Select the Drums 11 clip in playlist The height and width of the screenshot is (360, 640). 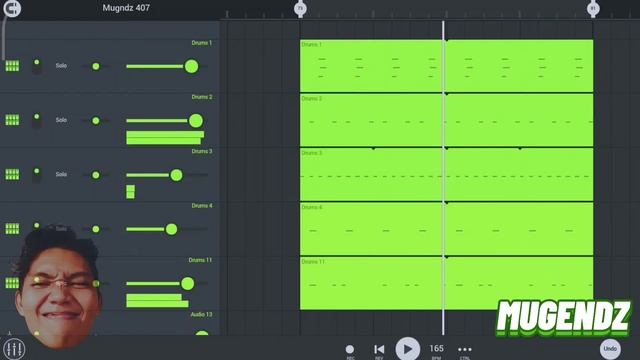(447, 283)
